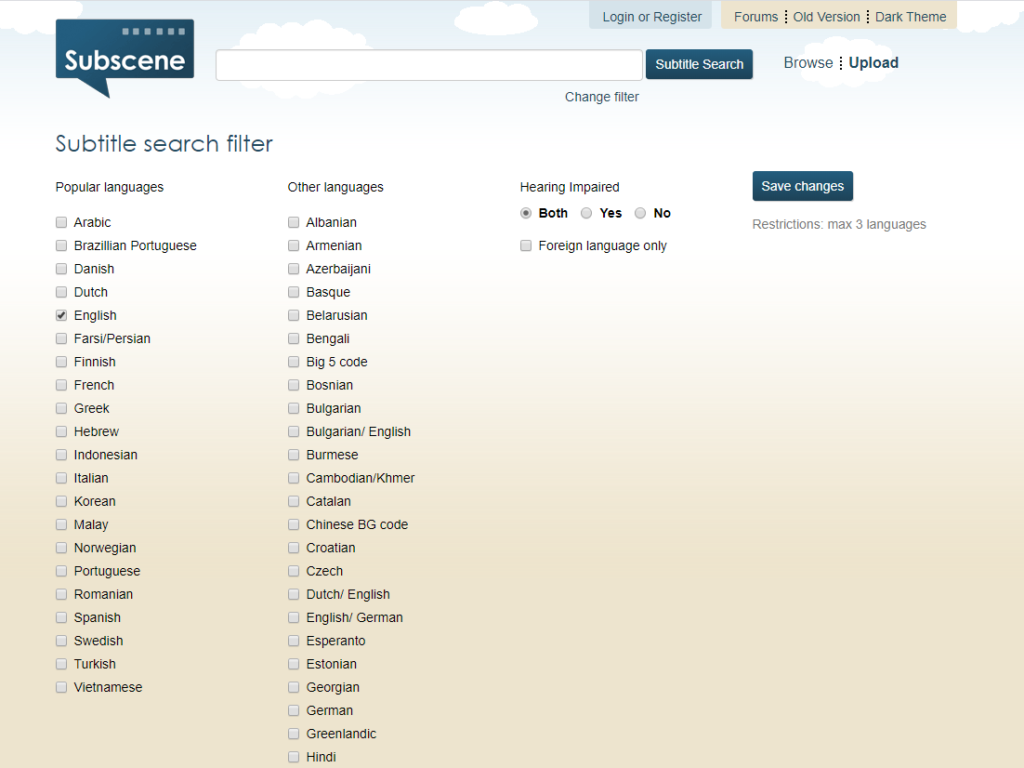This screenshot has width=1024, height=768.
Task: Check the Basque checkbox
Action: pyautogui.click(x=294, y=292)
